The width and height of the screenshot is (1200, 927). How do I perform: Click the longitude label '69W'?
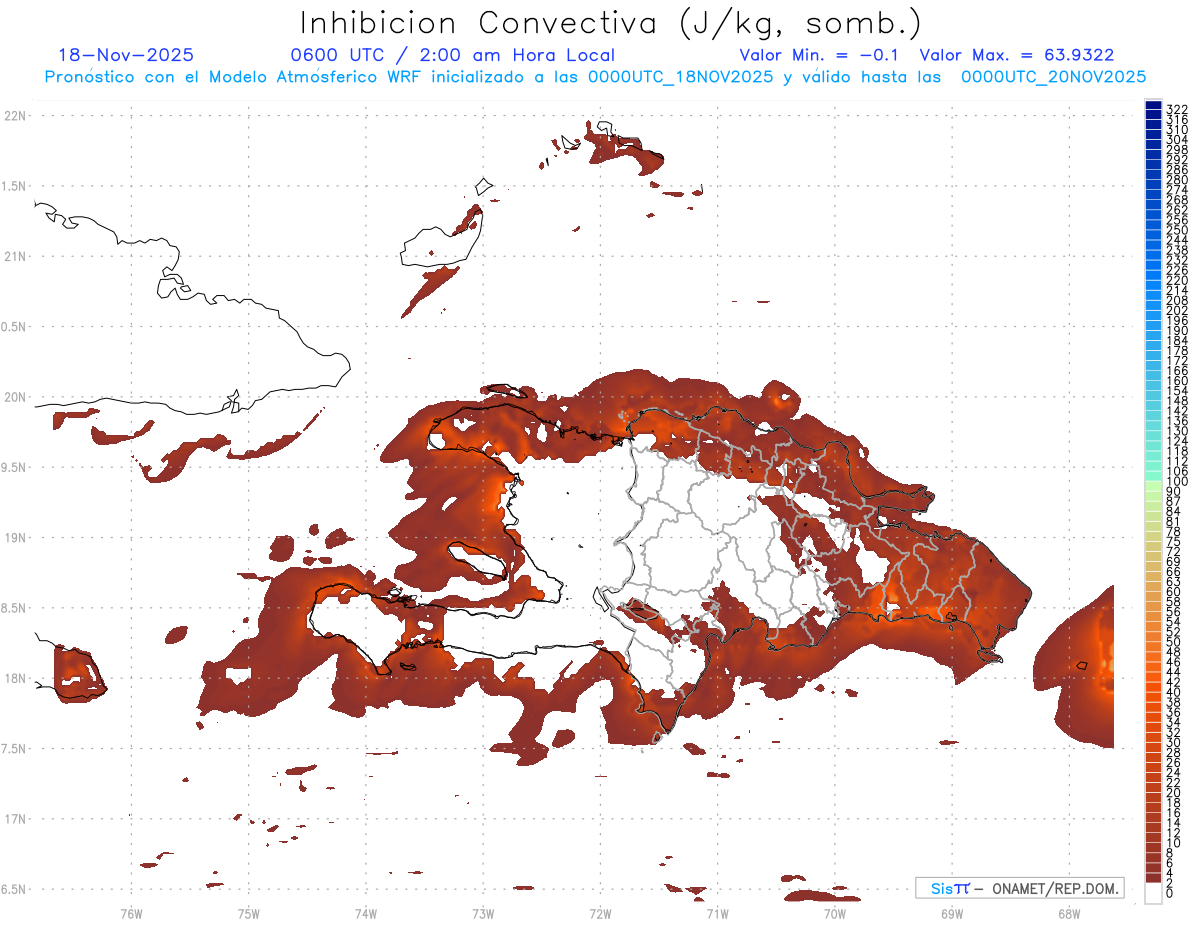[x=951, y=913]
